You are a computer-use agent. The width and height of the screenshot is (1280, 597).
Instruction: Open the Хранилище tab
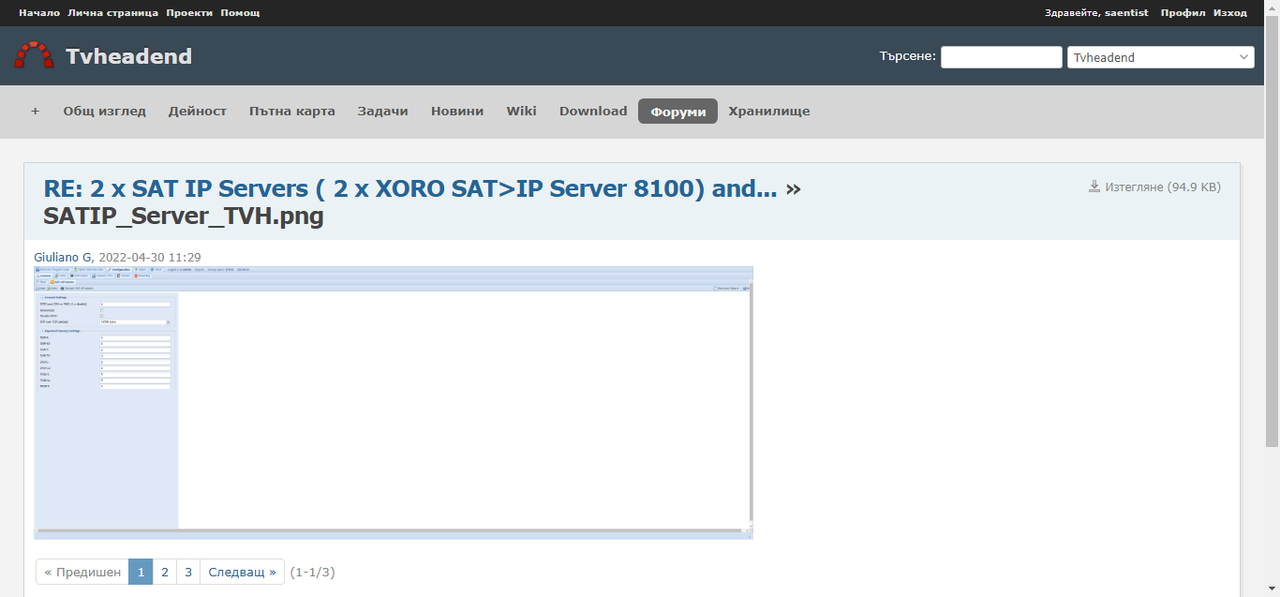(x=769, y=111)
